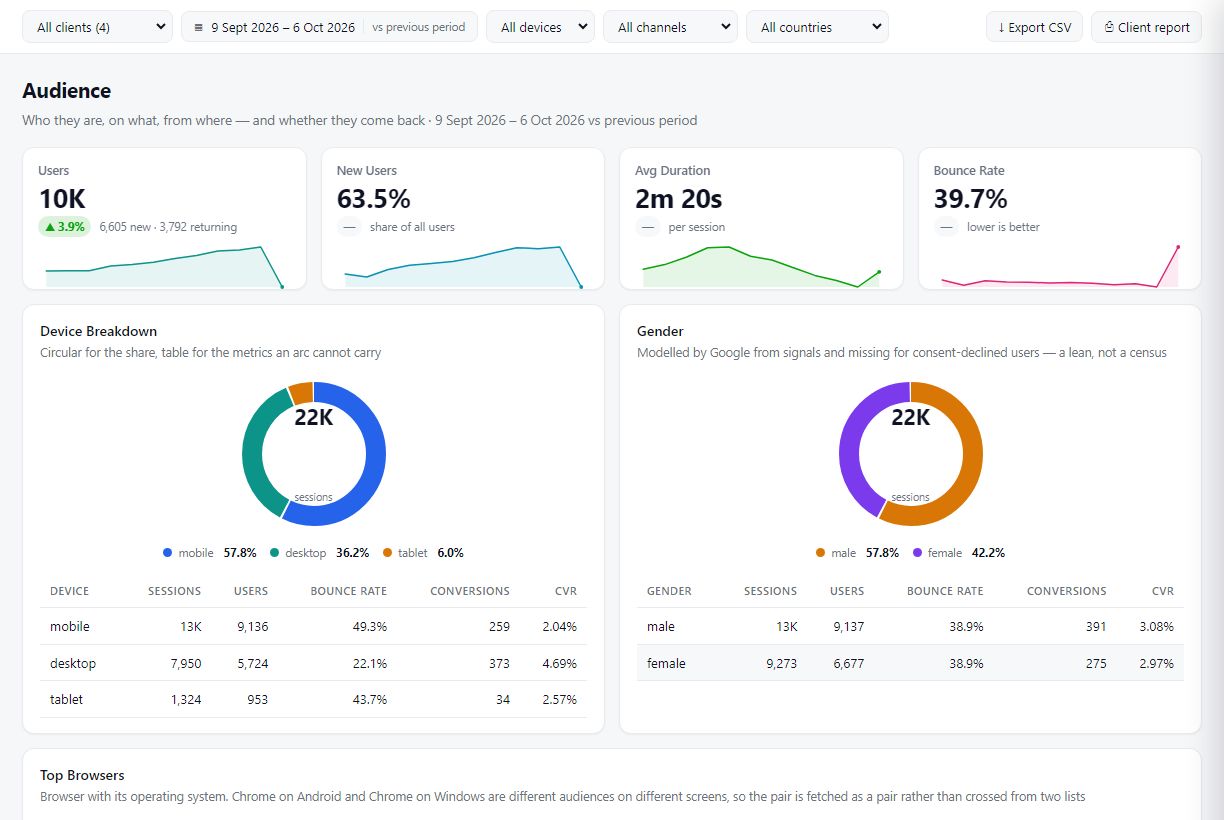This screenshot has height=820, width=1224.
Task: Click the Client report button
Action: pyautogui.click(x=1146, y=27)
